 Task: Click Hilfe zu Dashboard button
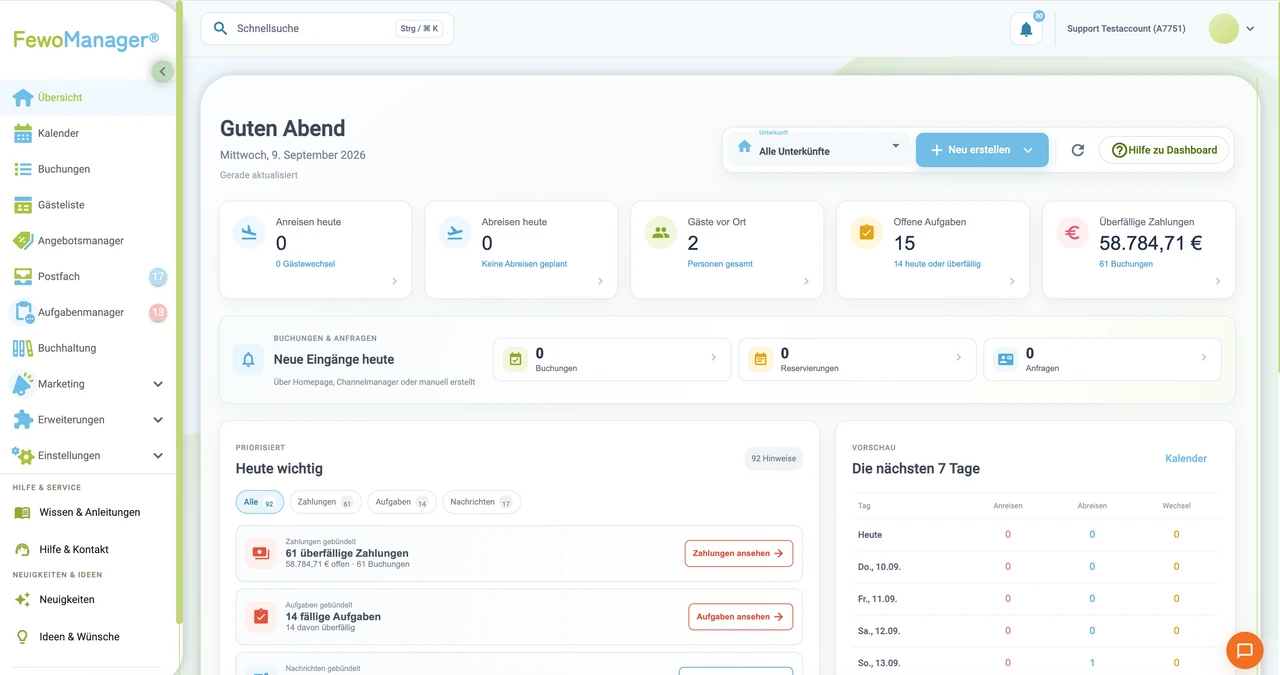click(x=1164, y=150)
